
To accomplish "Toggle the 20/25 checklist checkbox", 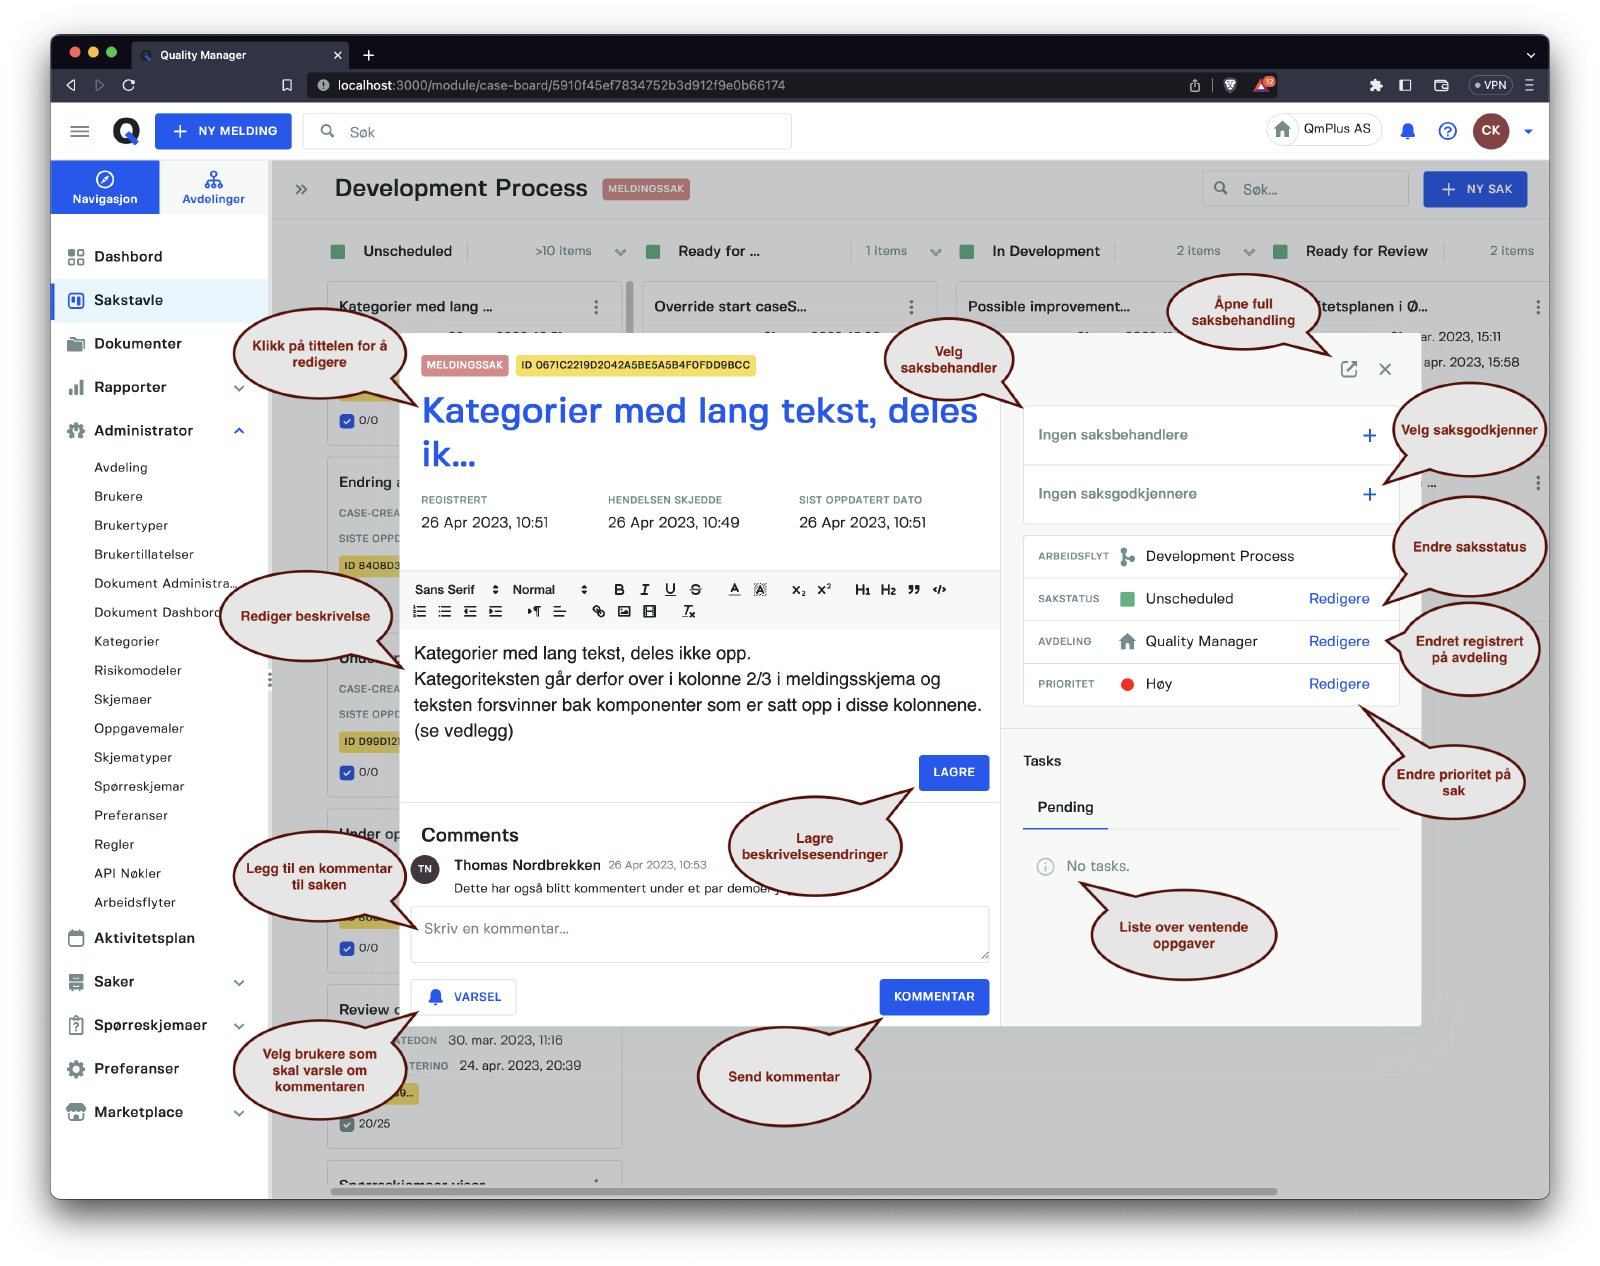I will 347,1124.
